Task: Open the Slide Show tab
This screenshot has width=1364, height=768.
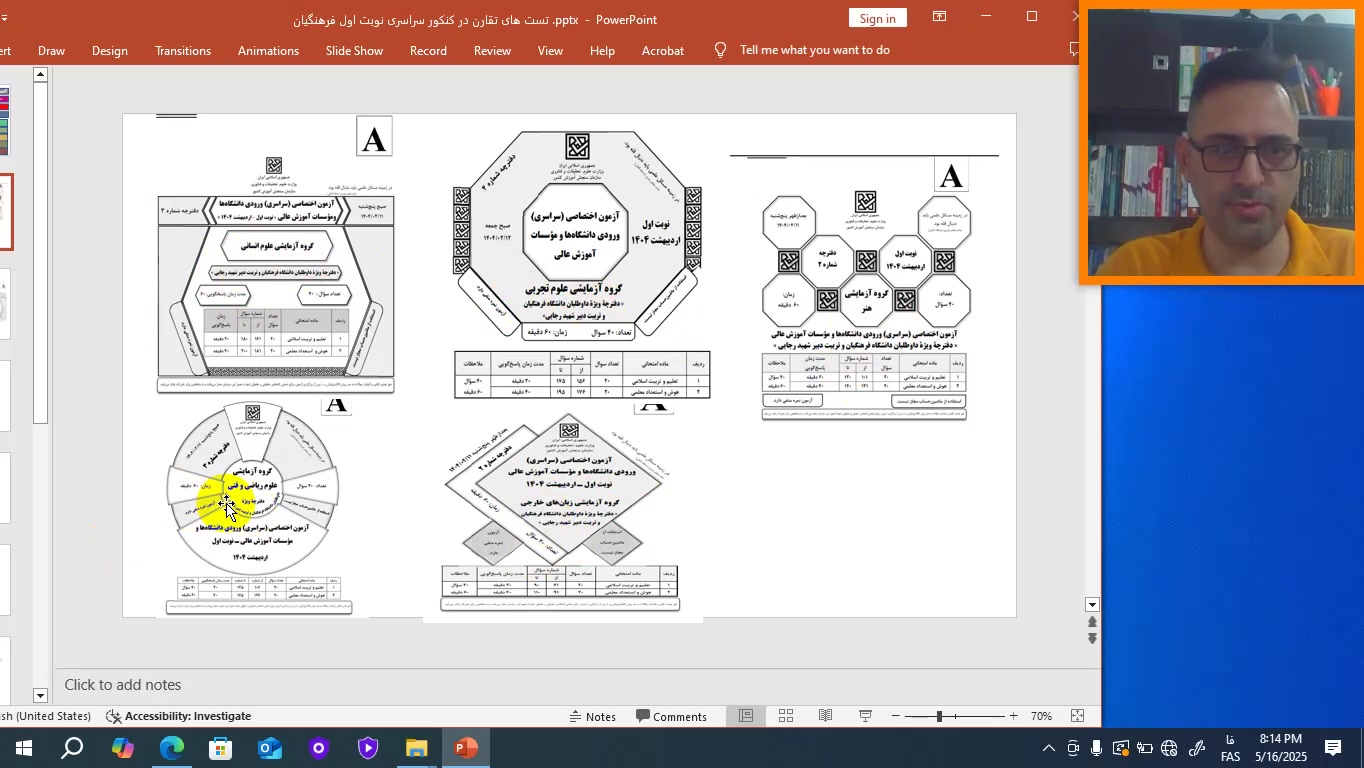Action: click(x=354, y=50)
